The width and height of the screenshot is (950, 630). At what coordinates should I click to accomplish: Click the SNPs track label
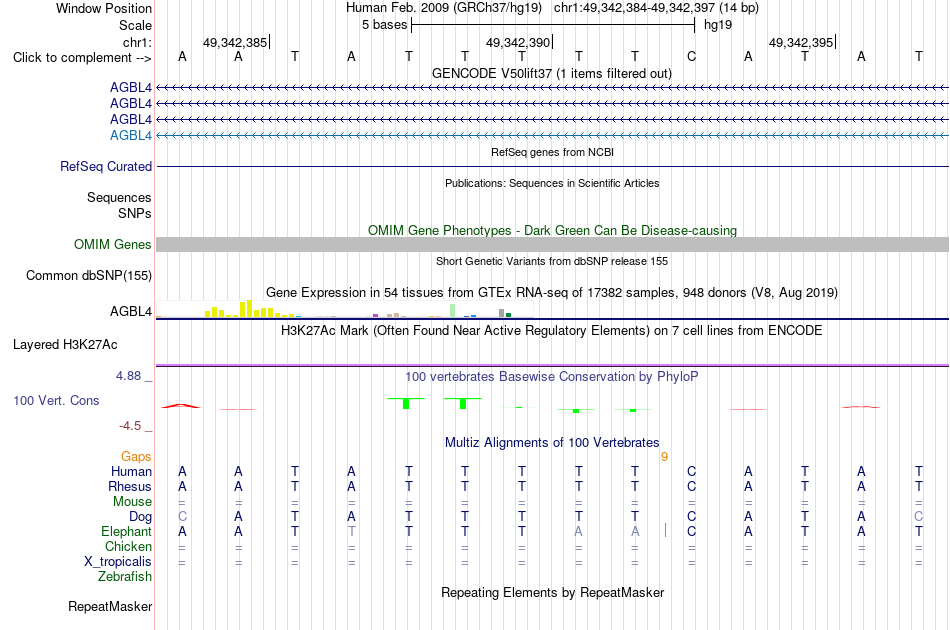click(135, 213)
